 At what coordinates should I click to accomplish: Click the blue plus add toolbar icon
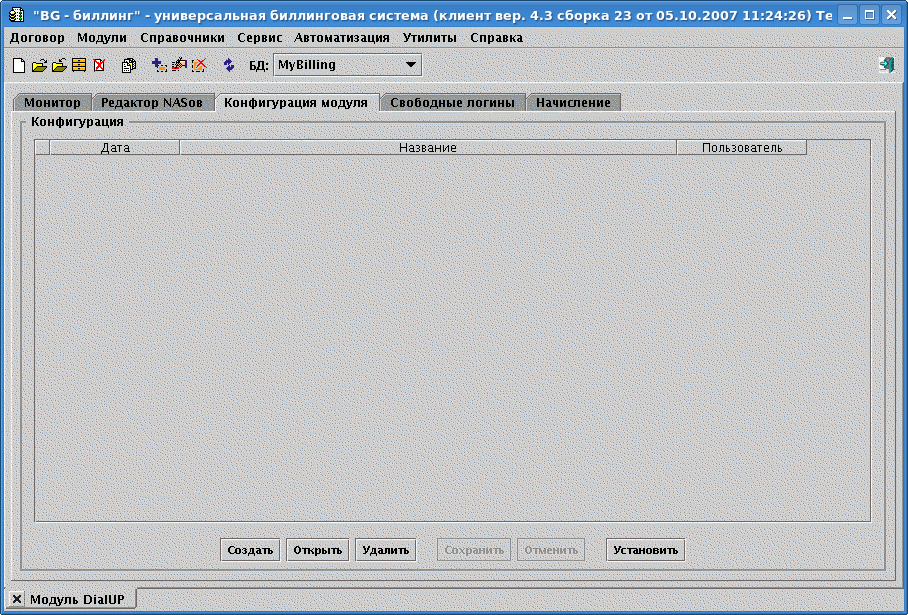tap(159, 65)
